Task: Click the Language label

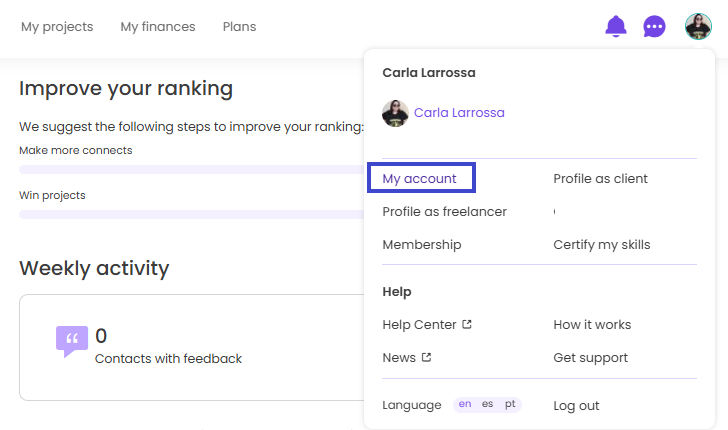Action: tap(412, 405)
